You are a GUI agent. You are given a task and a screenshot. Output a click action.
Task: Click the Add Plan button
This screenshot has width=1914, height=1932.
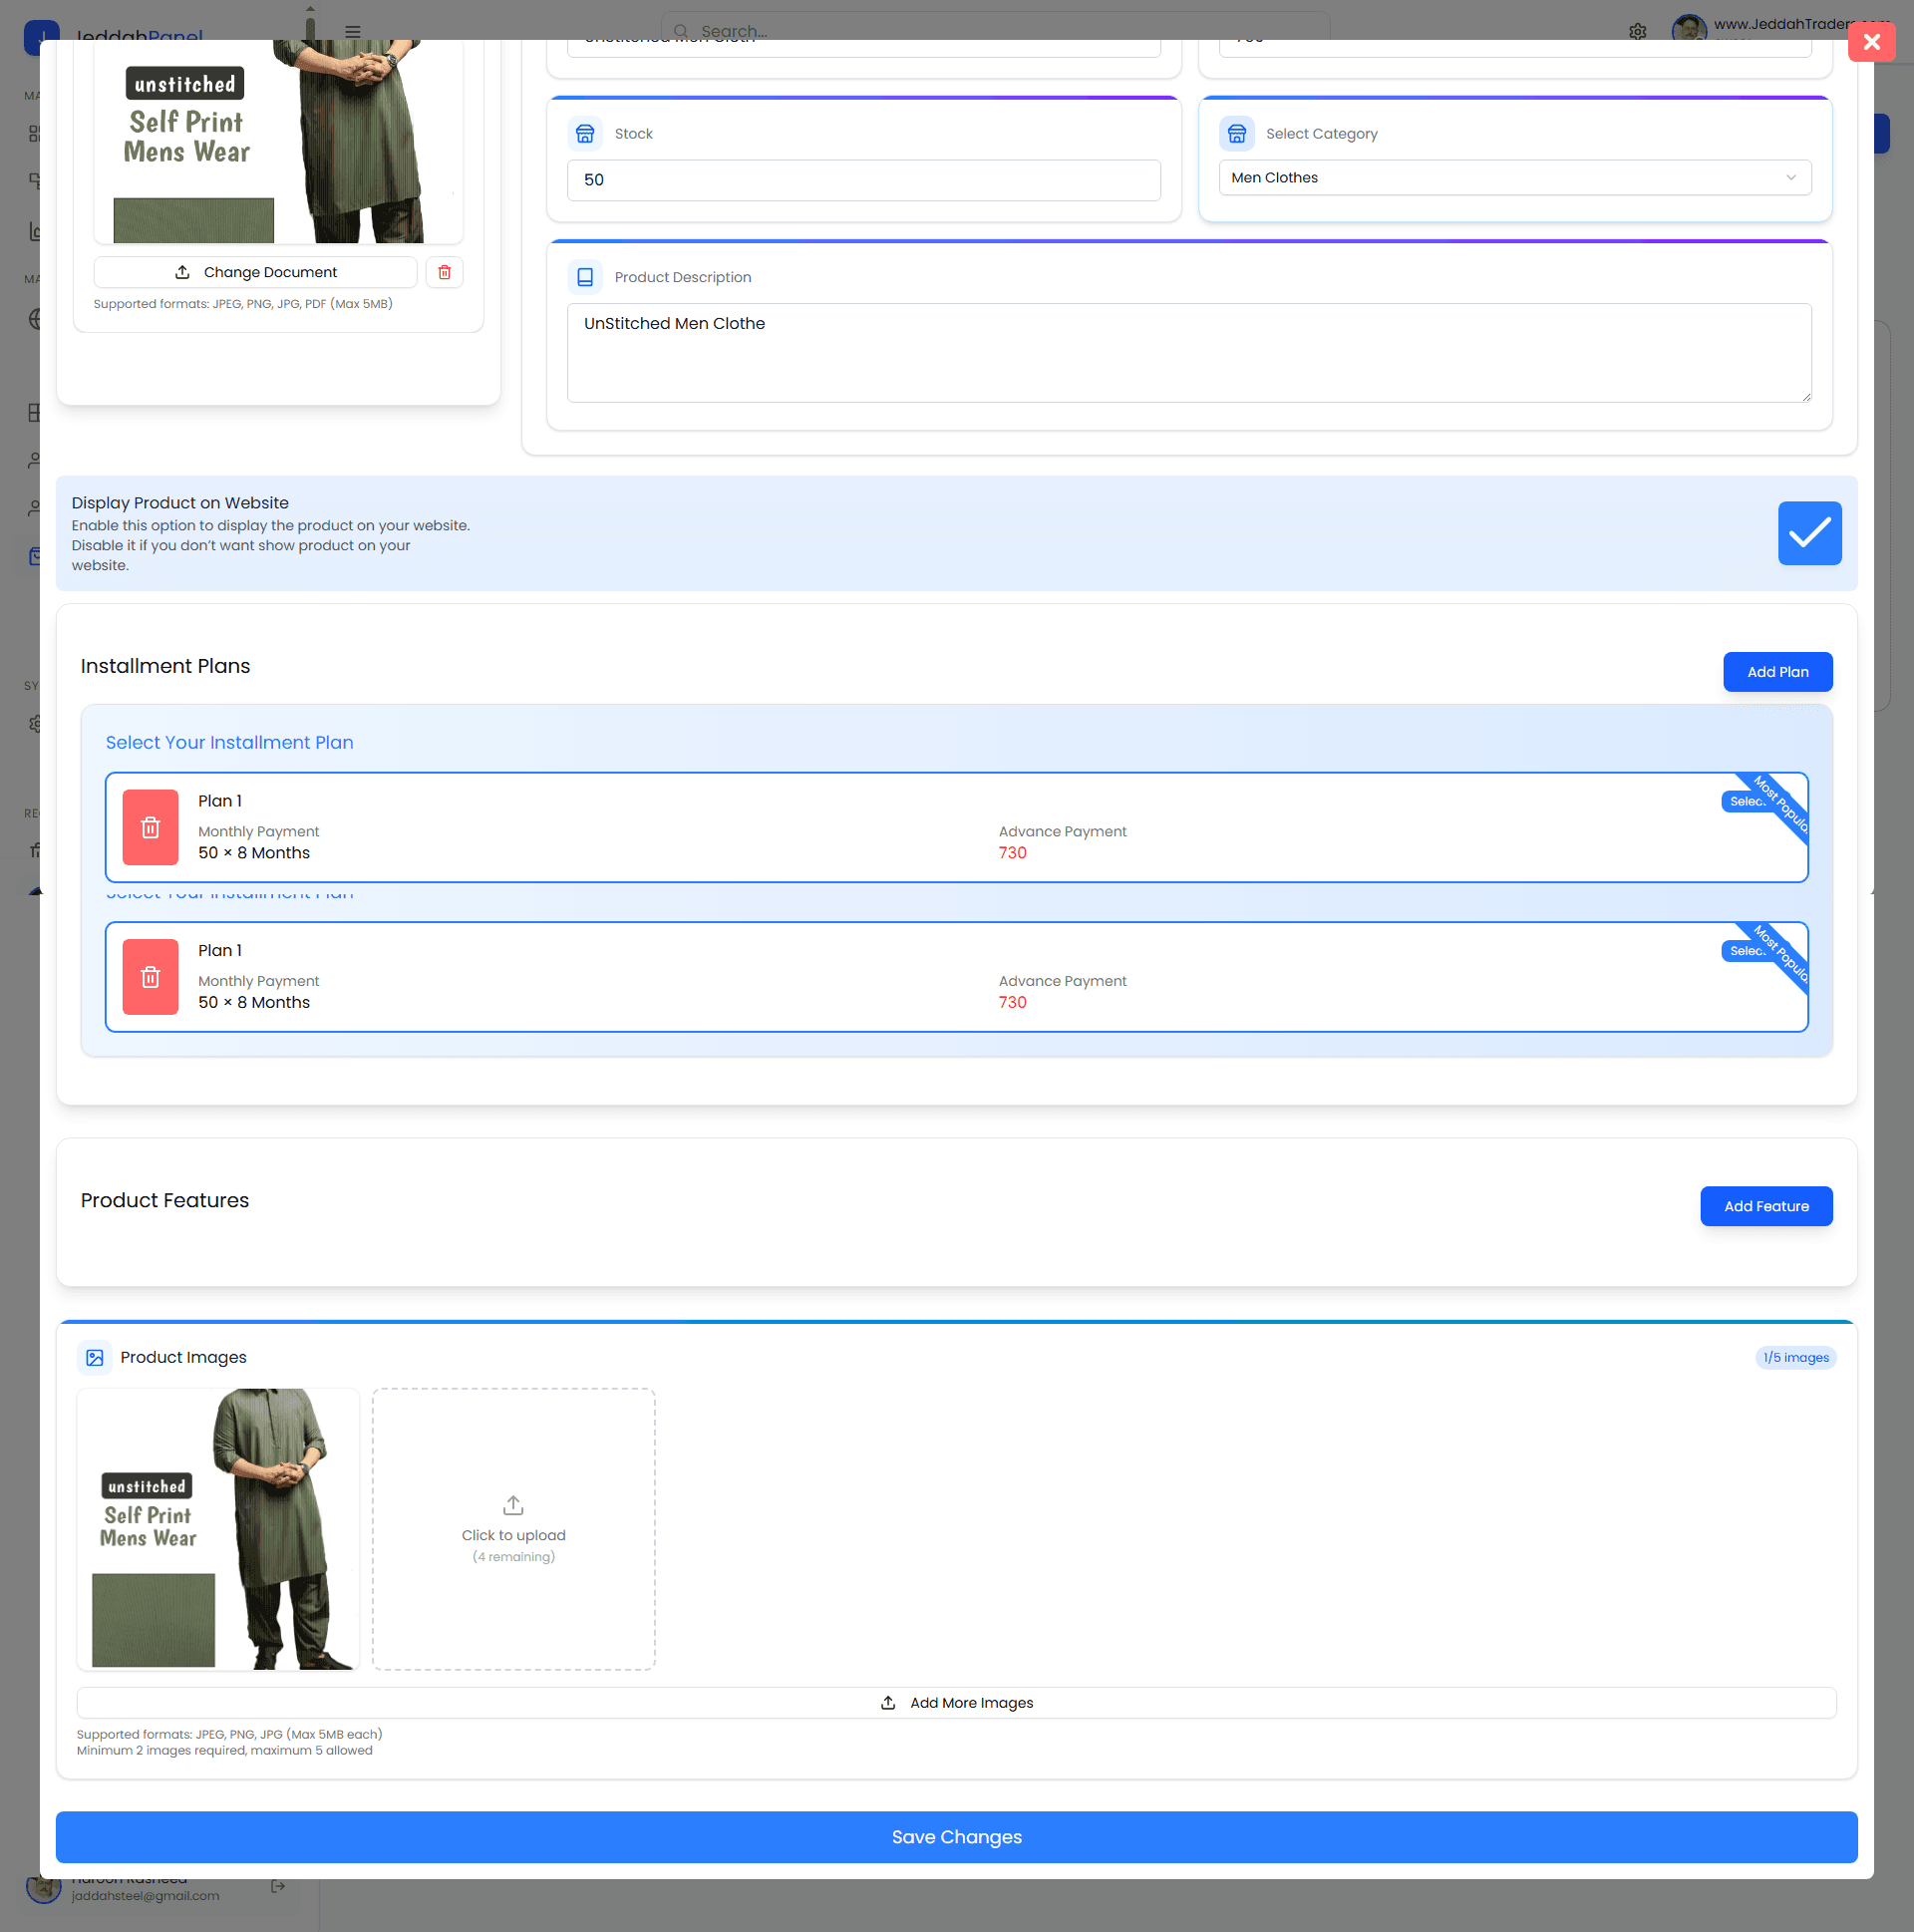[1777, 672]
